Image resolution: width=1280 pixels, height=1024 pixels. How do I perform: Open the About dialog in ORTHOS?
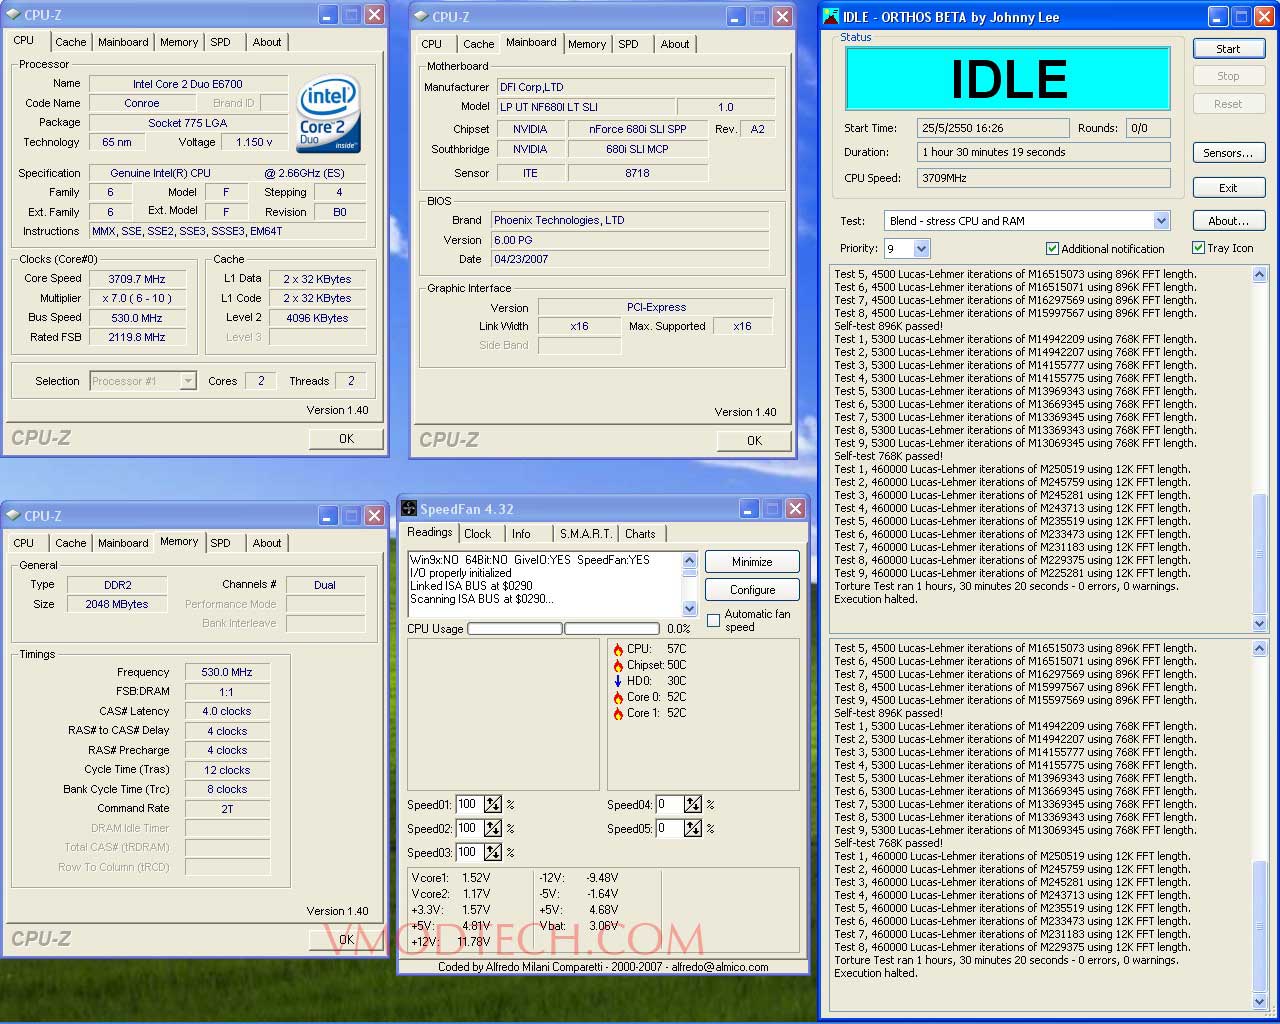pos(1228,221)
